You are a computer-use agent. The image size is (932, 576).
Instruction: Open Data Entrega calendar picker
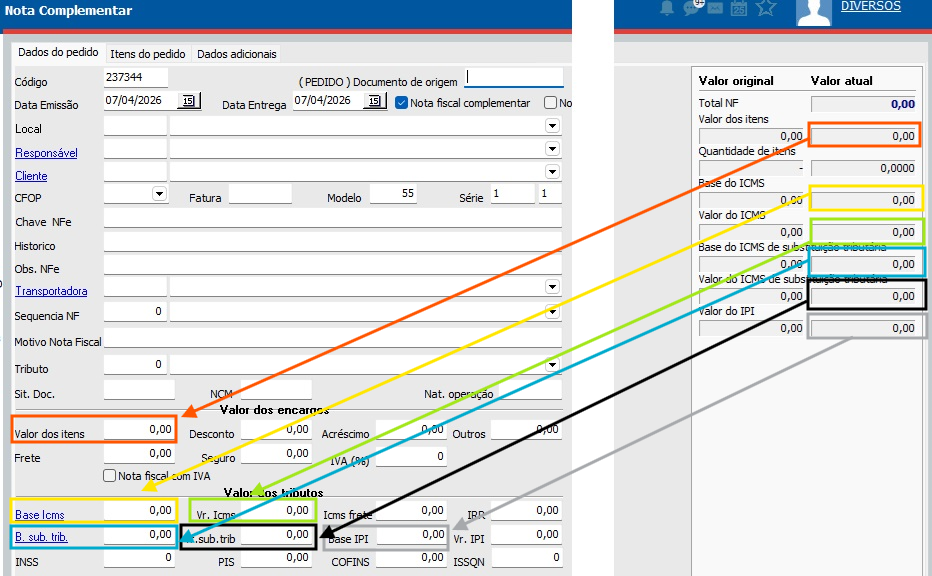coord(374,101)
